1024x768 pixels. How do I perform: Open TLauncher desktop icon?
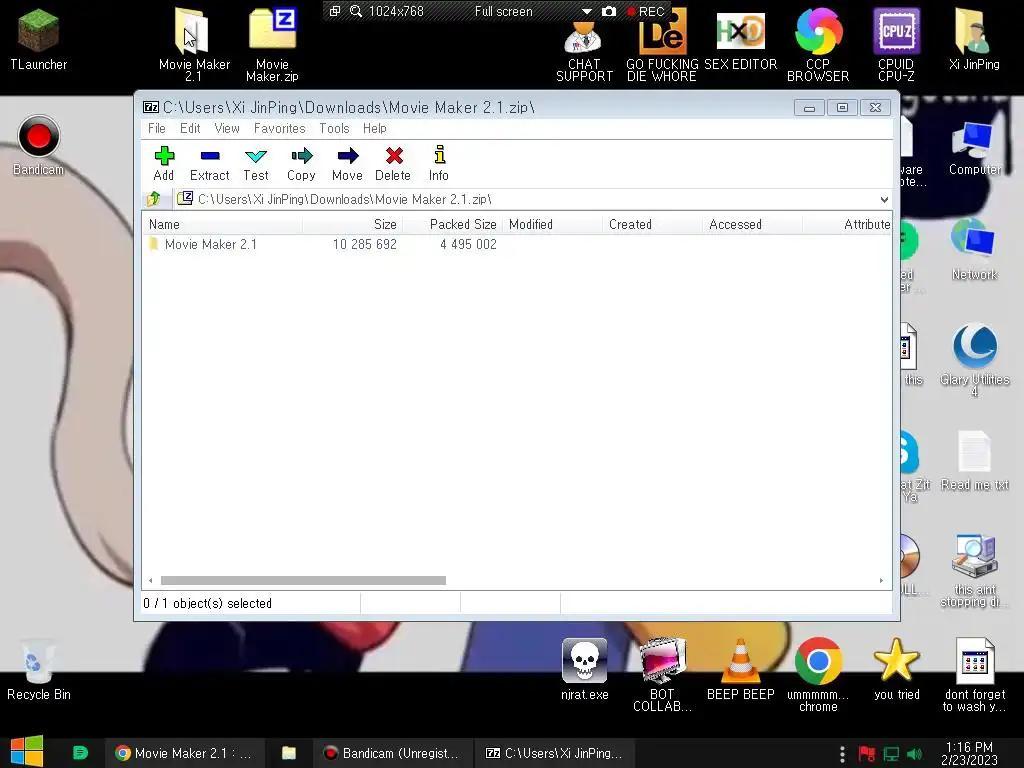click(x=39, y=40)
